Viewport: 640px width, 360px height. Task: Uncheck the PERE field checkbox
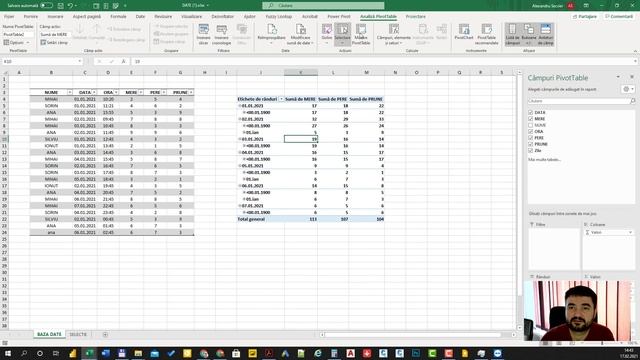tap(531, 138)
